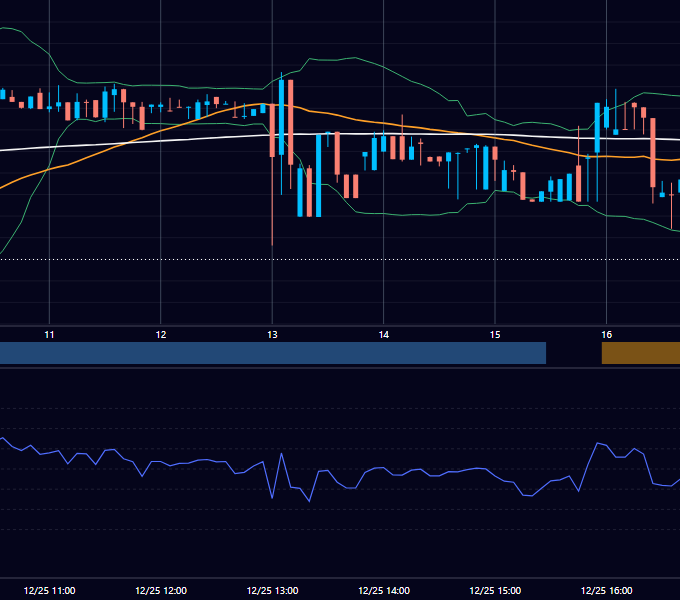Viewport: 680px width, 600px height.
Task: Click the 12/25 15:00 time axis label
Action: click(x=495, y=590)
